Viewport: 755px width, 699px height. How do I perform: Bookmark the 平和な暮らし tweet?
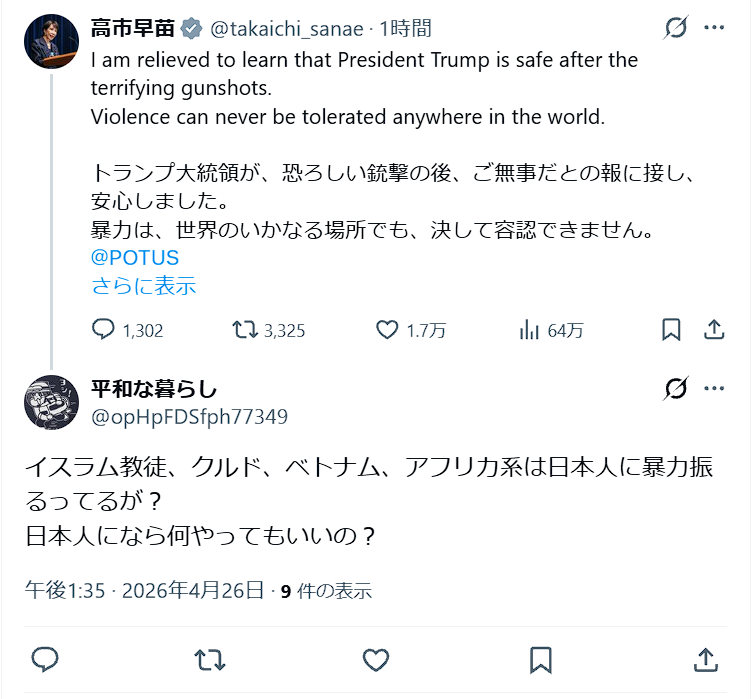tap(541, 659)
